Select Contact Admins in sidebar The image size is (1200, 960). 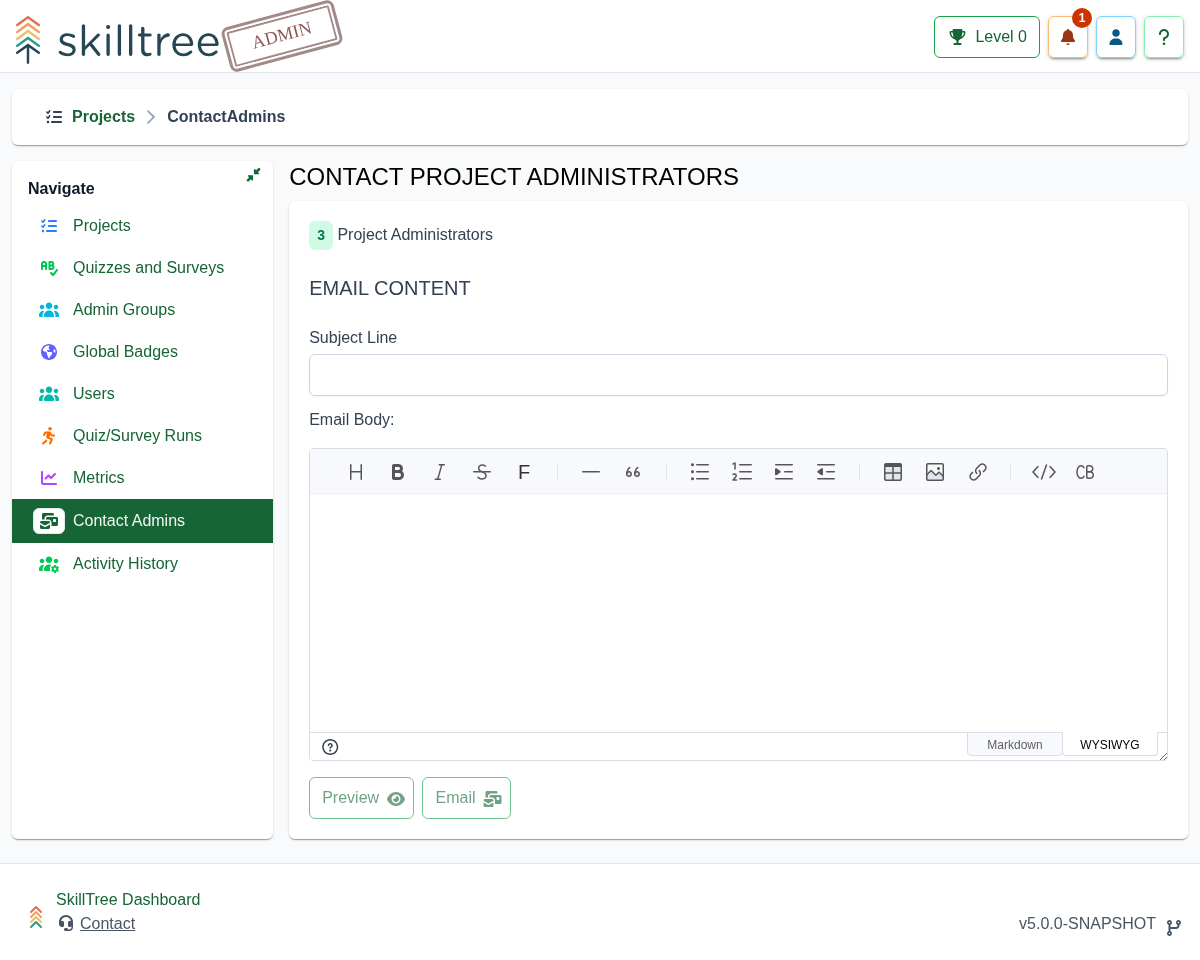[x=142, y=521]
